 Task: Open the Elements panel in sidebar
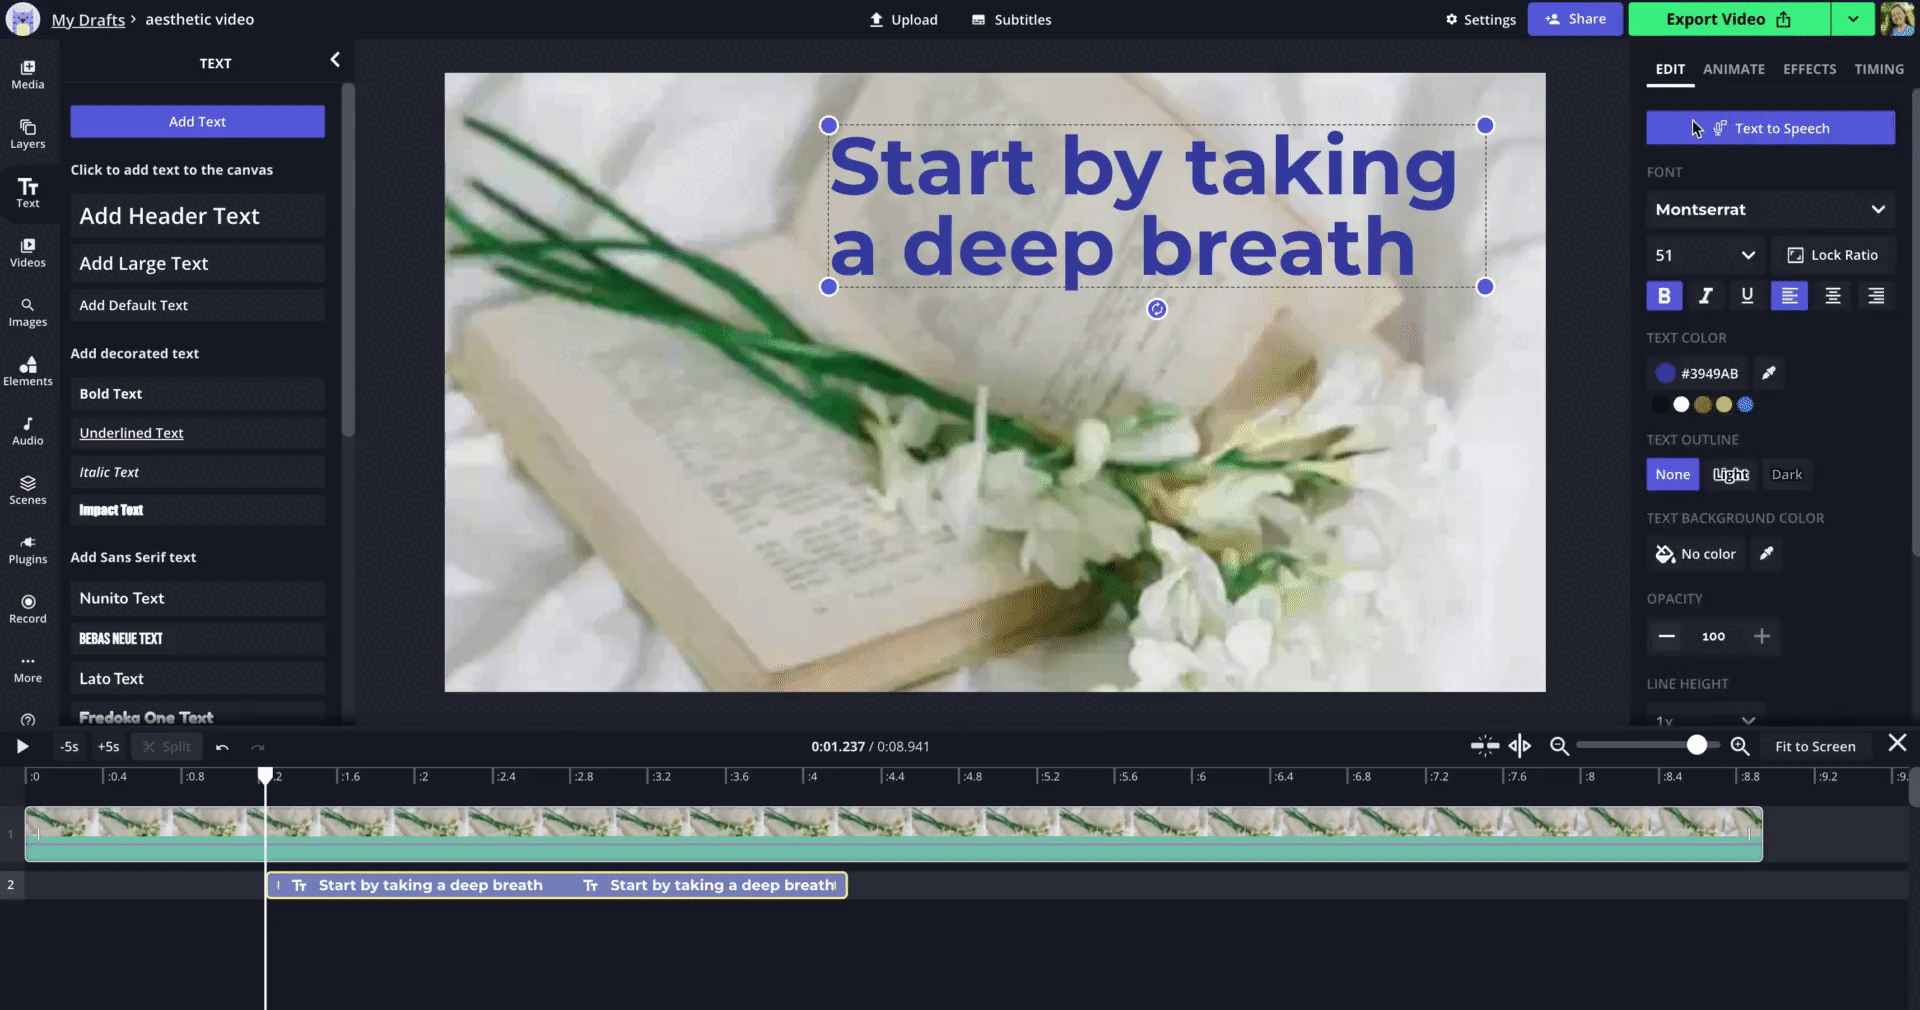tap(28, 370)
